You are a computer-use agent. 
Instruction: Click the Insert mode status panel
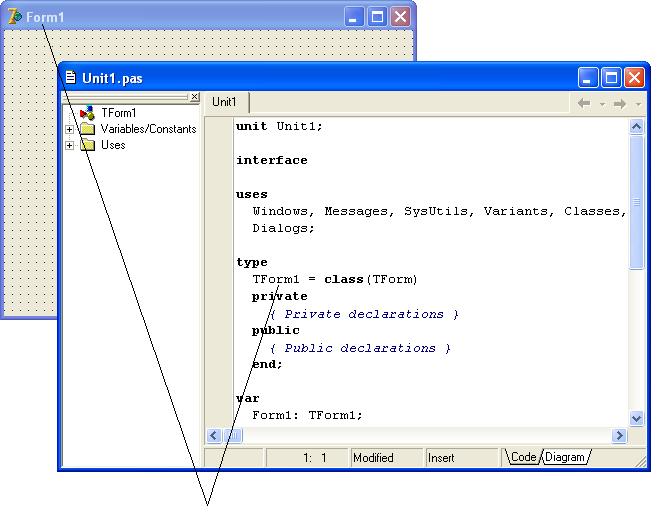pos(462,457)
